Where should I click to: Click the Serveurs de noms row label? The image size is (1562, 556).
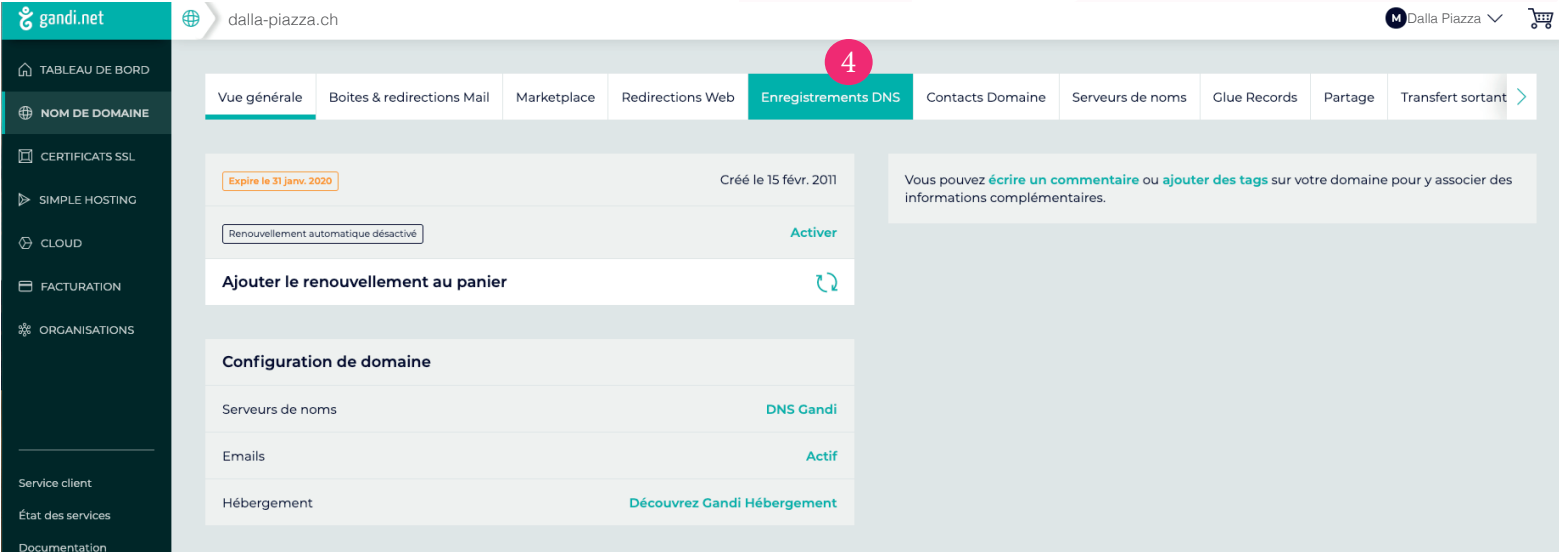[279, 409]
